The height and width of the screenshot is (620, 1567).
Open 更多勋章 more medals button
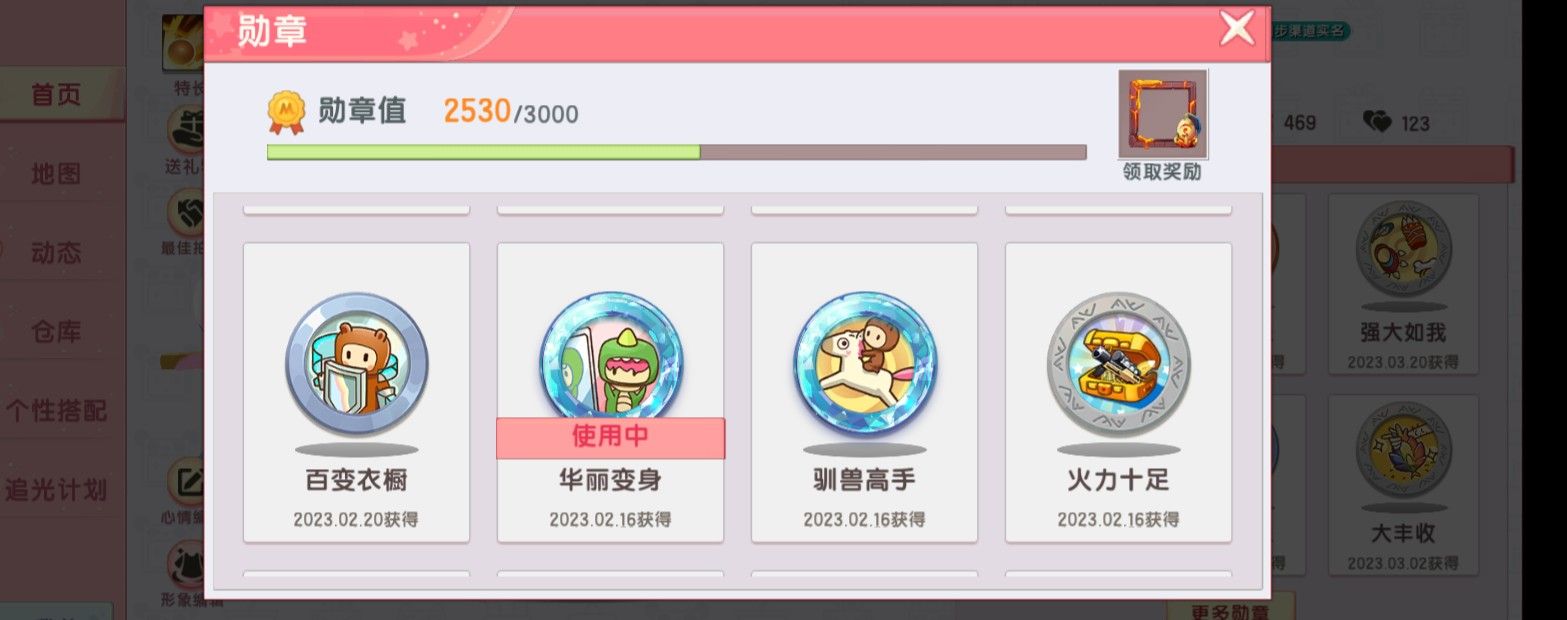[1230, 607]
